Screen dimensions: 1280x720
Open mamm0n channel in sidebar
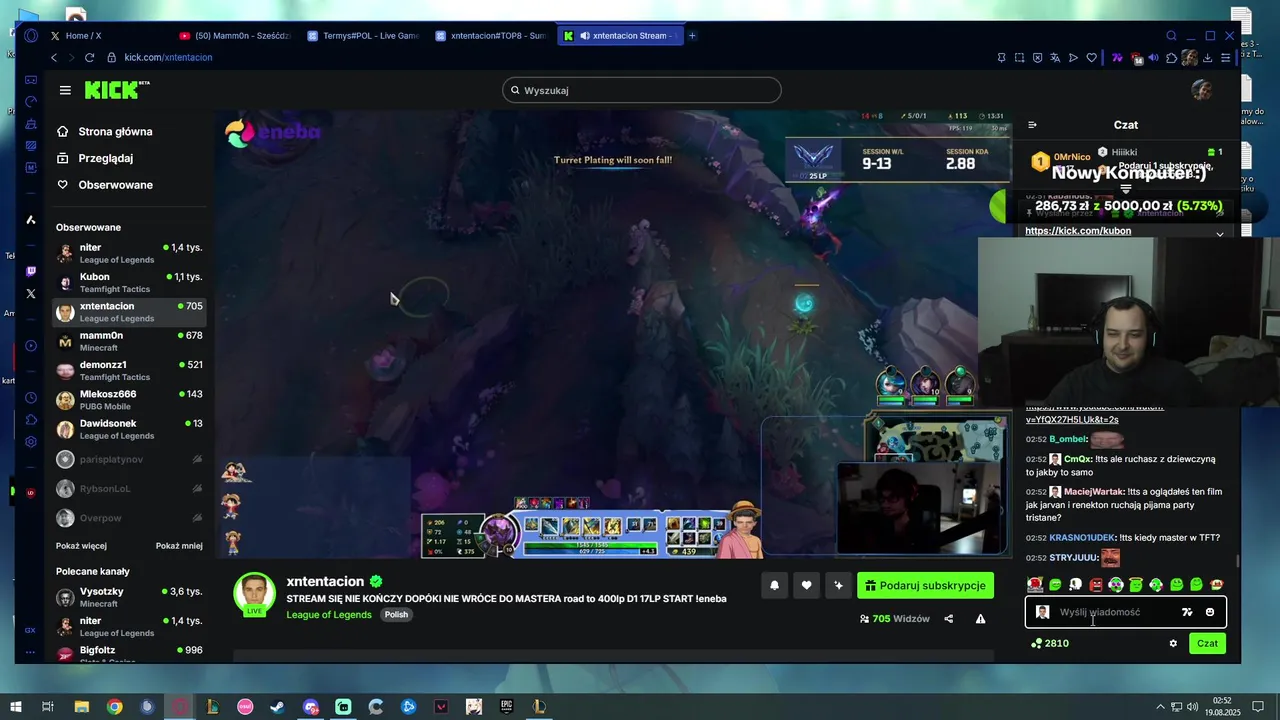coord(129,341)
